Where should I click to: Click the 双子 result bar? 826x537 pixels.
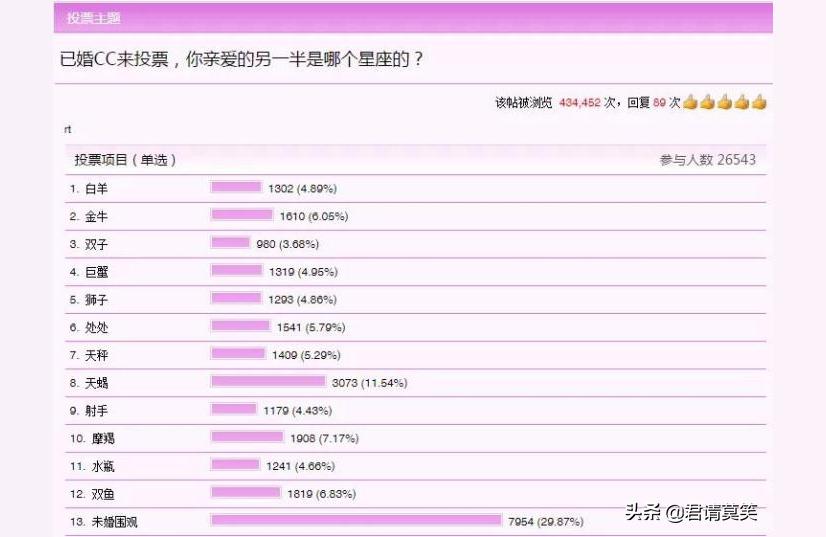[x=230, y=243]
